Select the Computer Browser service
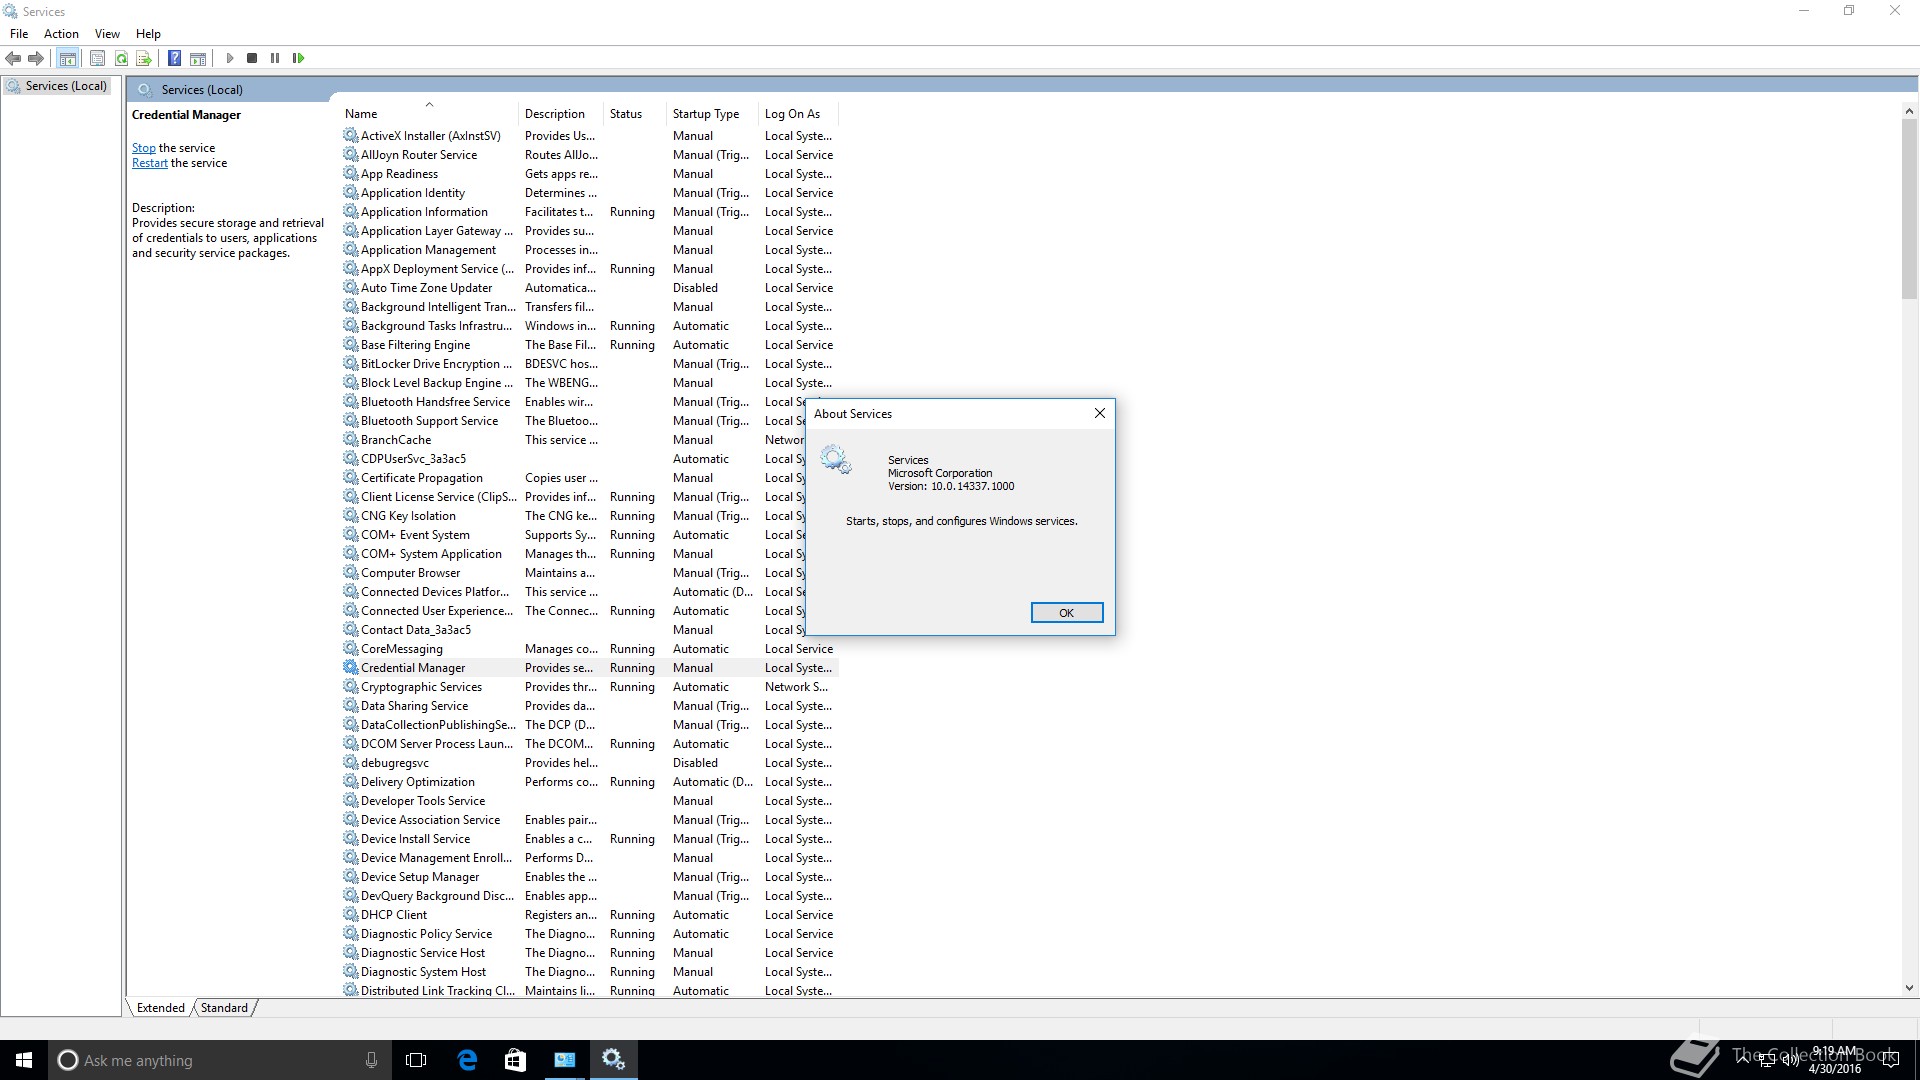Viewport: 1920px width, 1080px height. coord(573,573)
